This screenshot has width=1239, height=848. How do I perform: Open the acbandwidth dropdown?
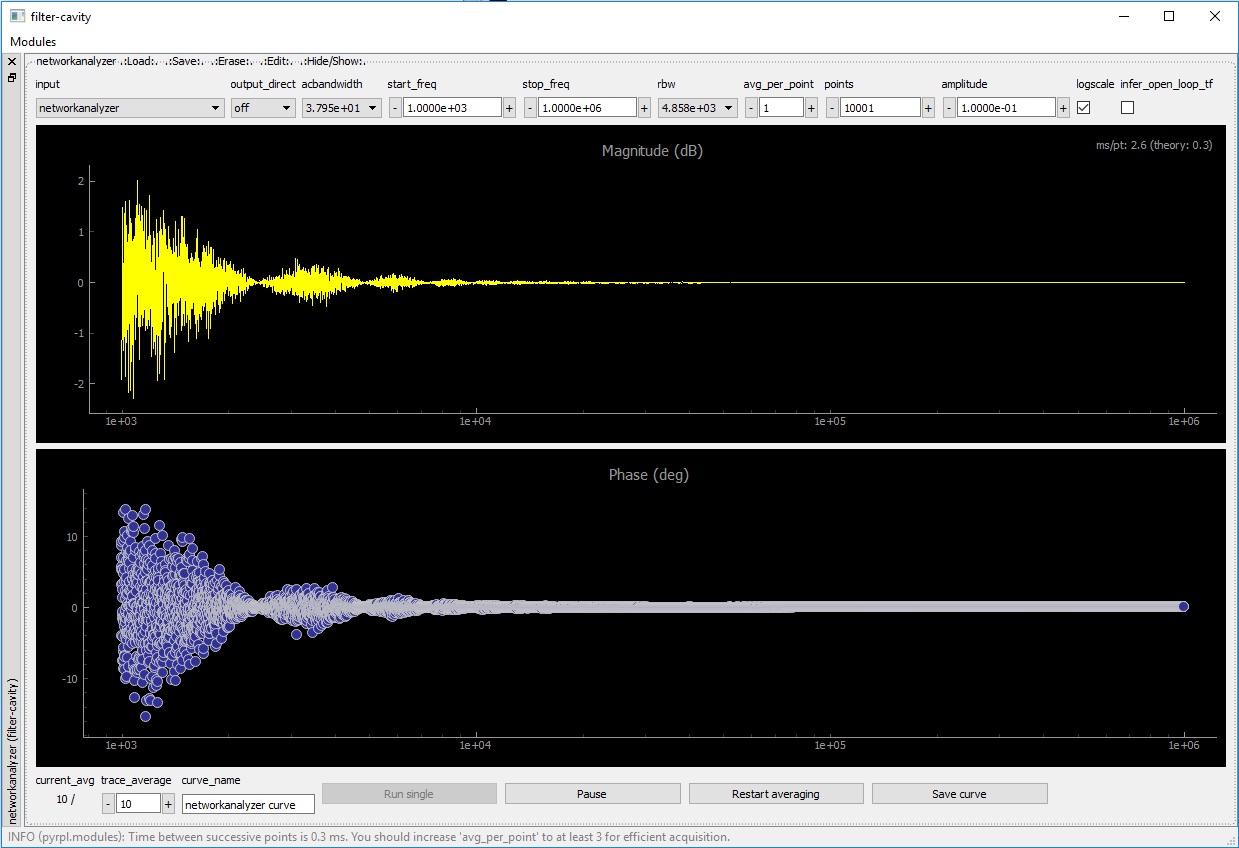[342, 108]
